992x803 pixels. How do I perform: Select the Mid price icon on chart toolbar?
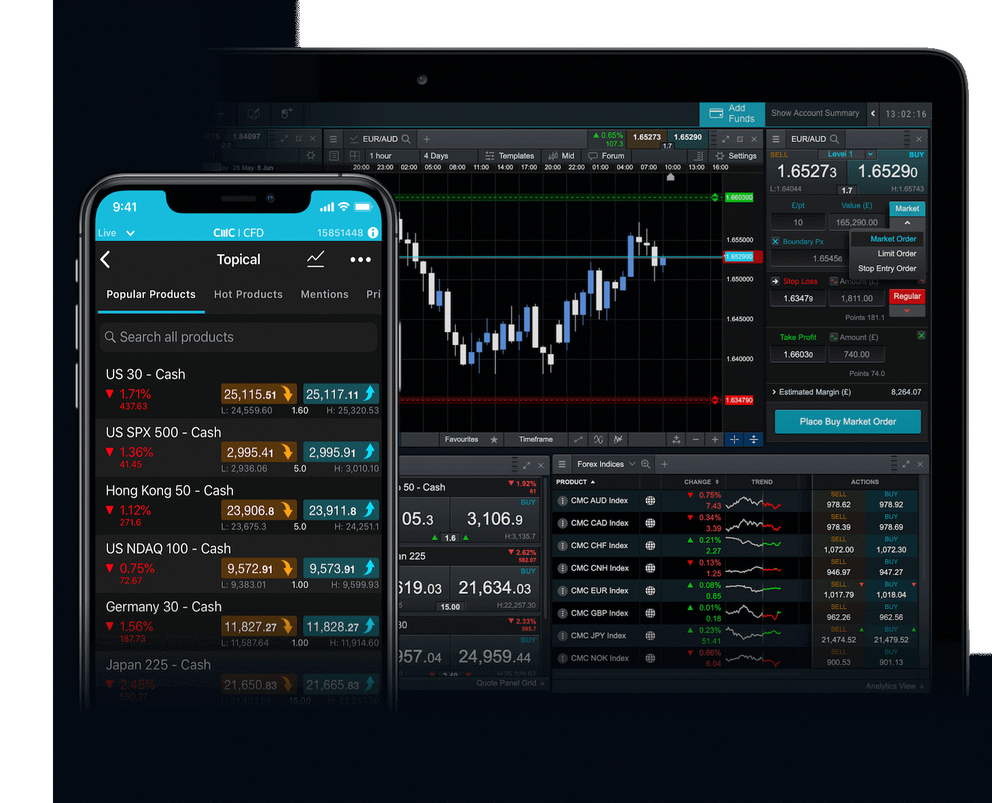552,156
